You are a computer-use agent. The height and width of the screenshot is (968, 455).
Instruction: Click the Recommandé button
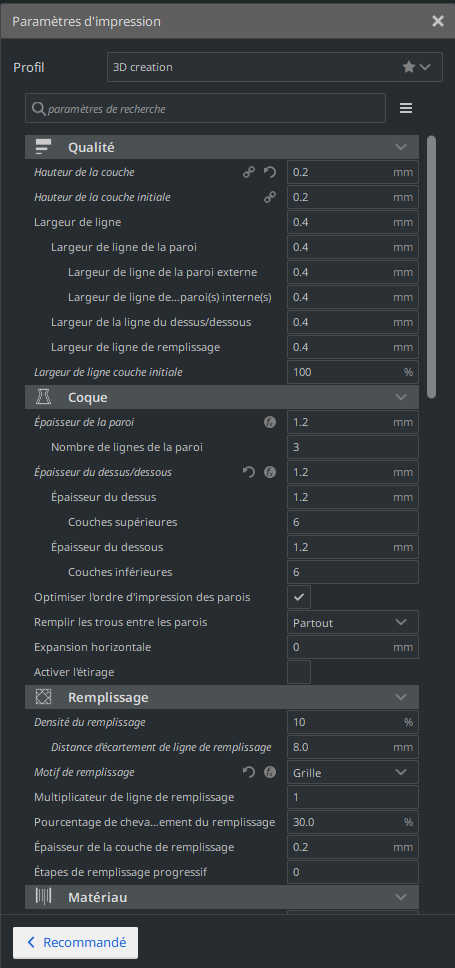tap(75, 943)
